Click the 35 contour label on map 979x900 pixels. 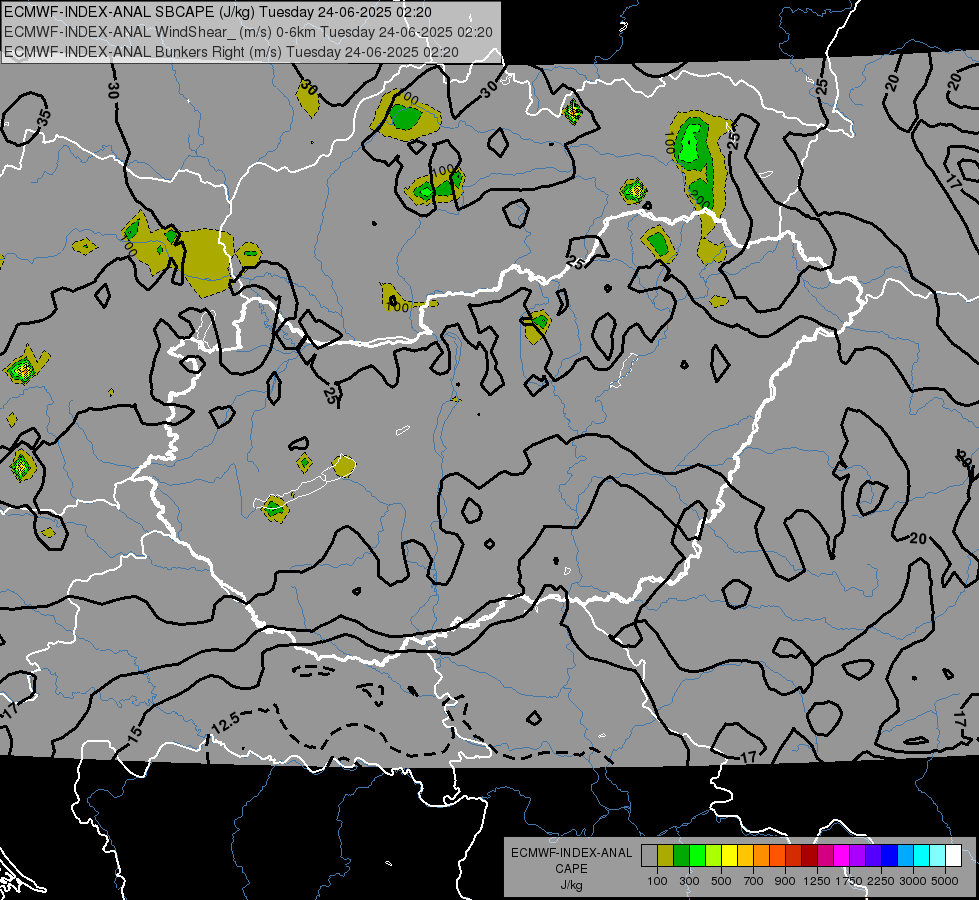[x=44, y=117]
